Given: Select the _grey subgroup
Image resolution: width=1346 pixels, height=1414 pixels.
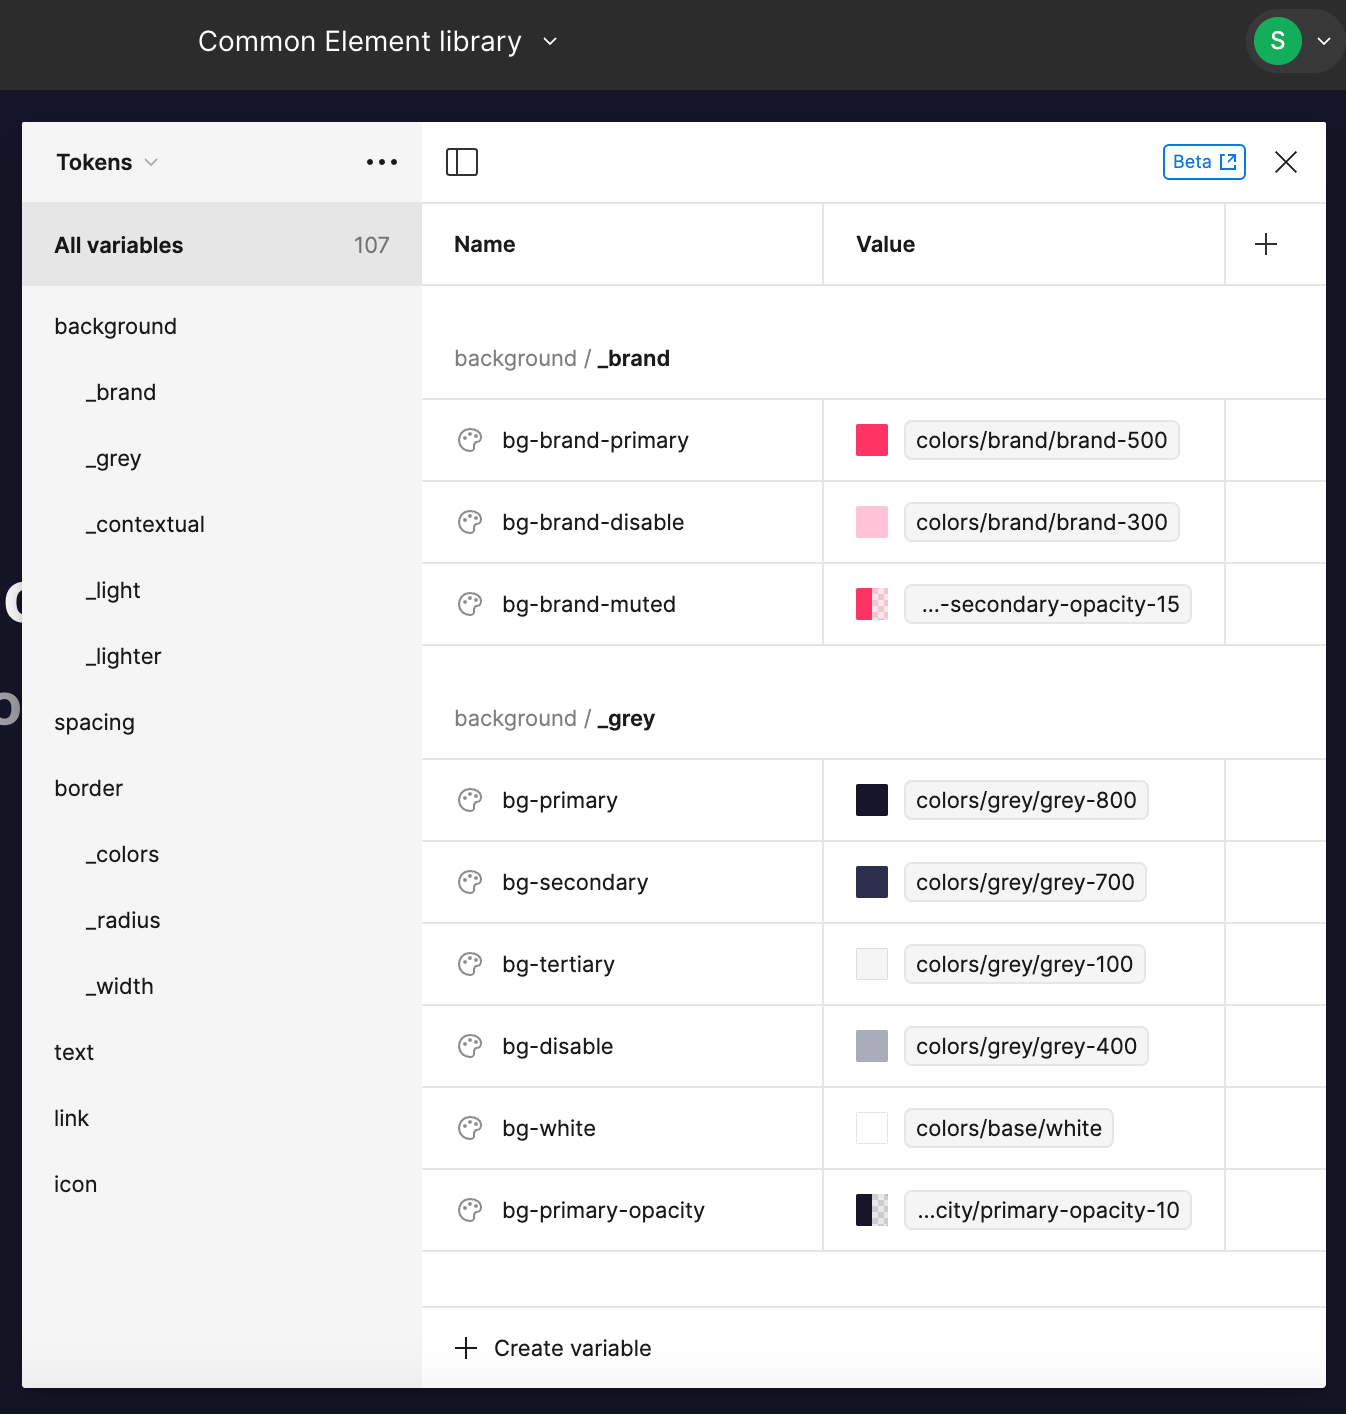Looking at the screenshot, I should [x=113, y=458].
